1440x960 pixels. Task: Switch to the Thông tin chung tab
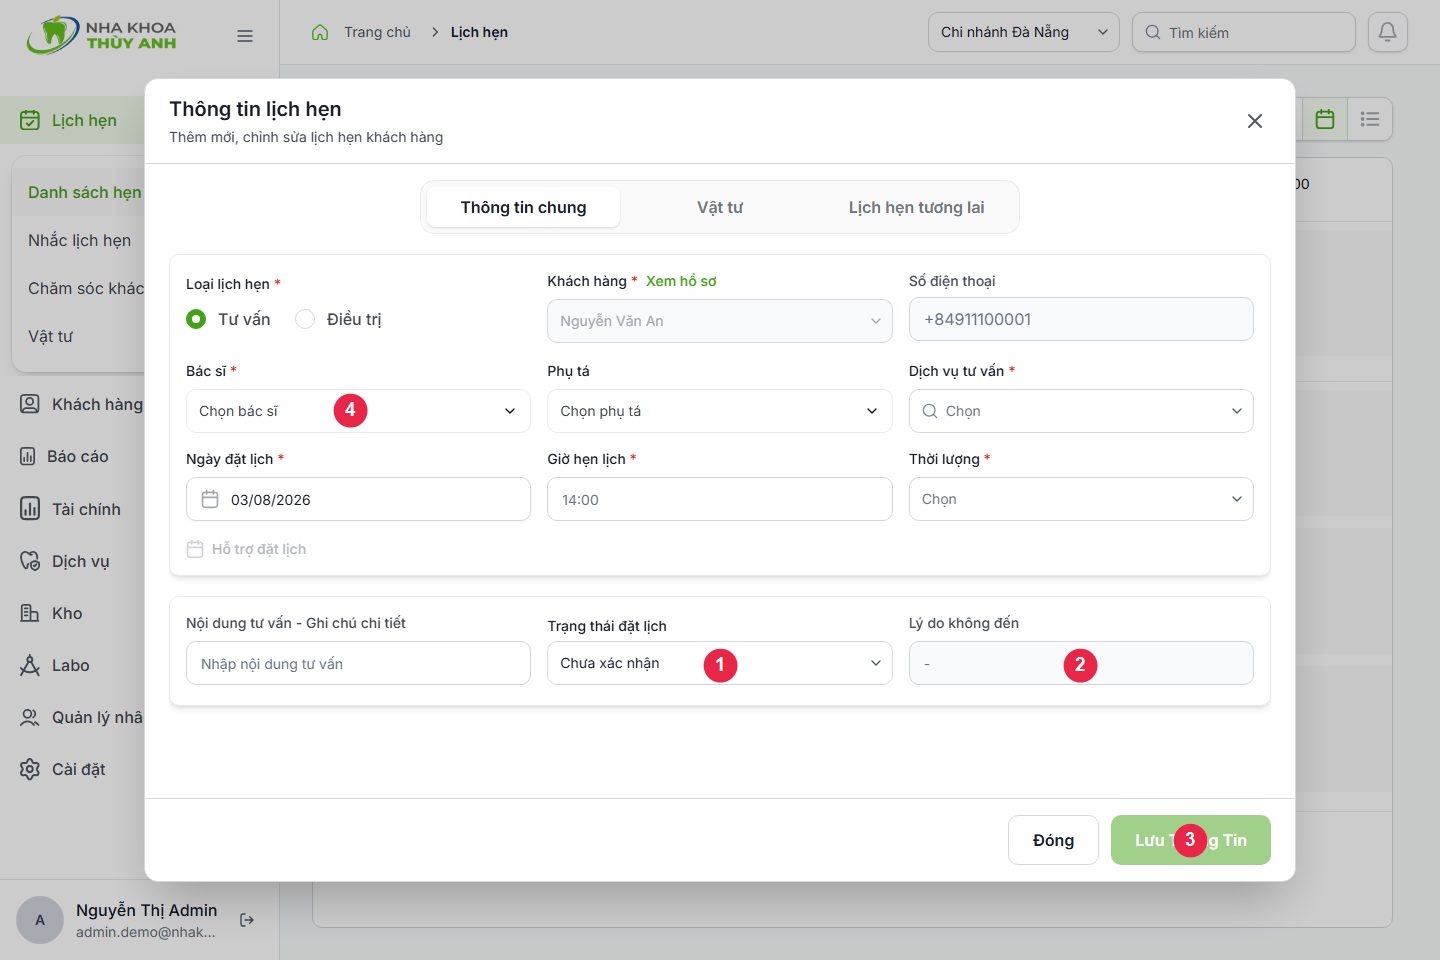523,207
